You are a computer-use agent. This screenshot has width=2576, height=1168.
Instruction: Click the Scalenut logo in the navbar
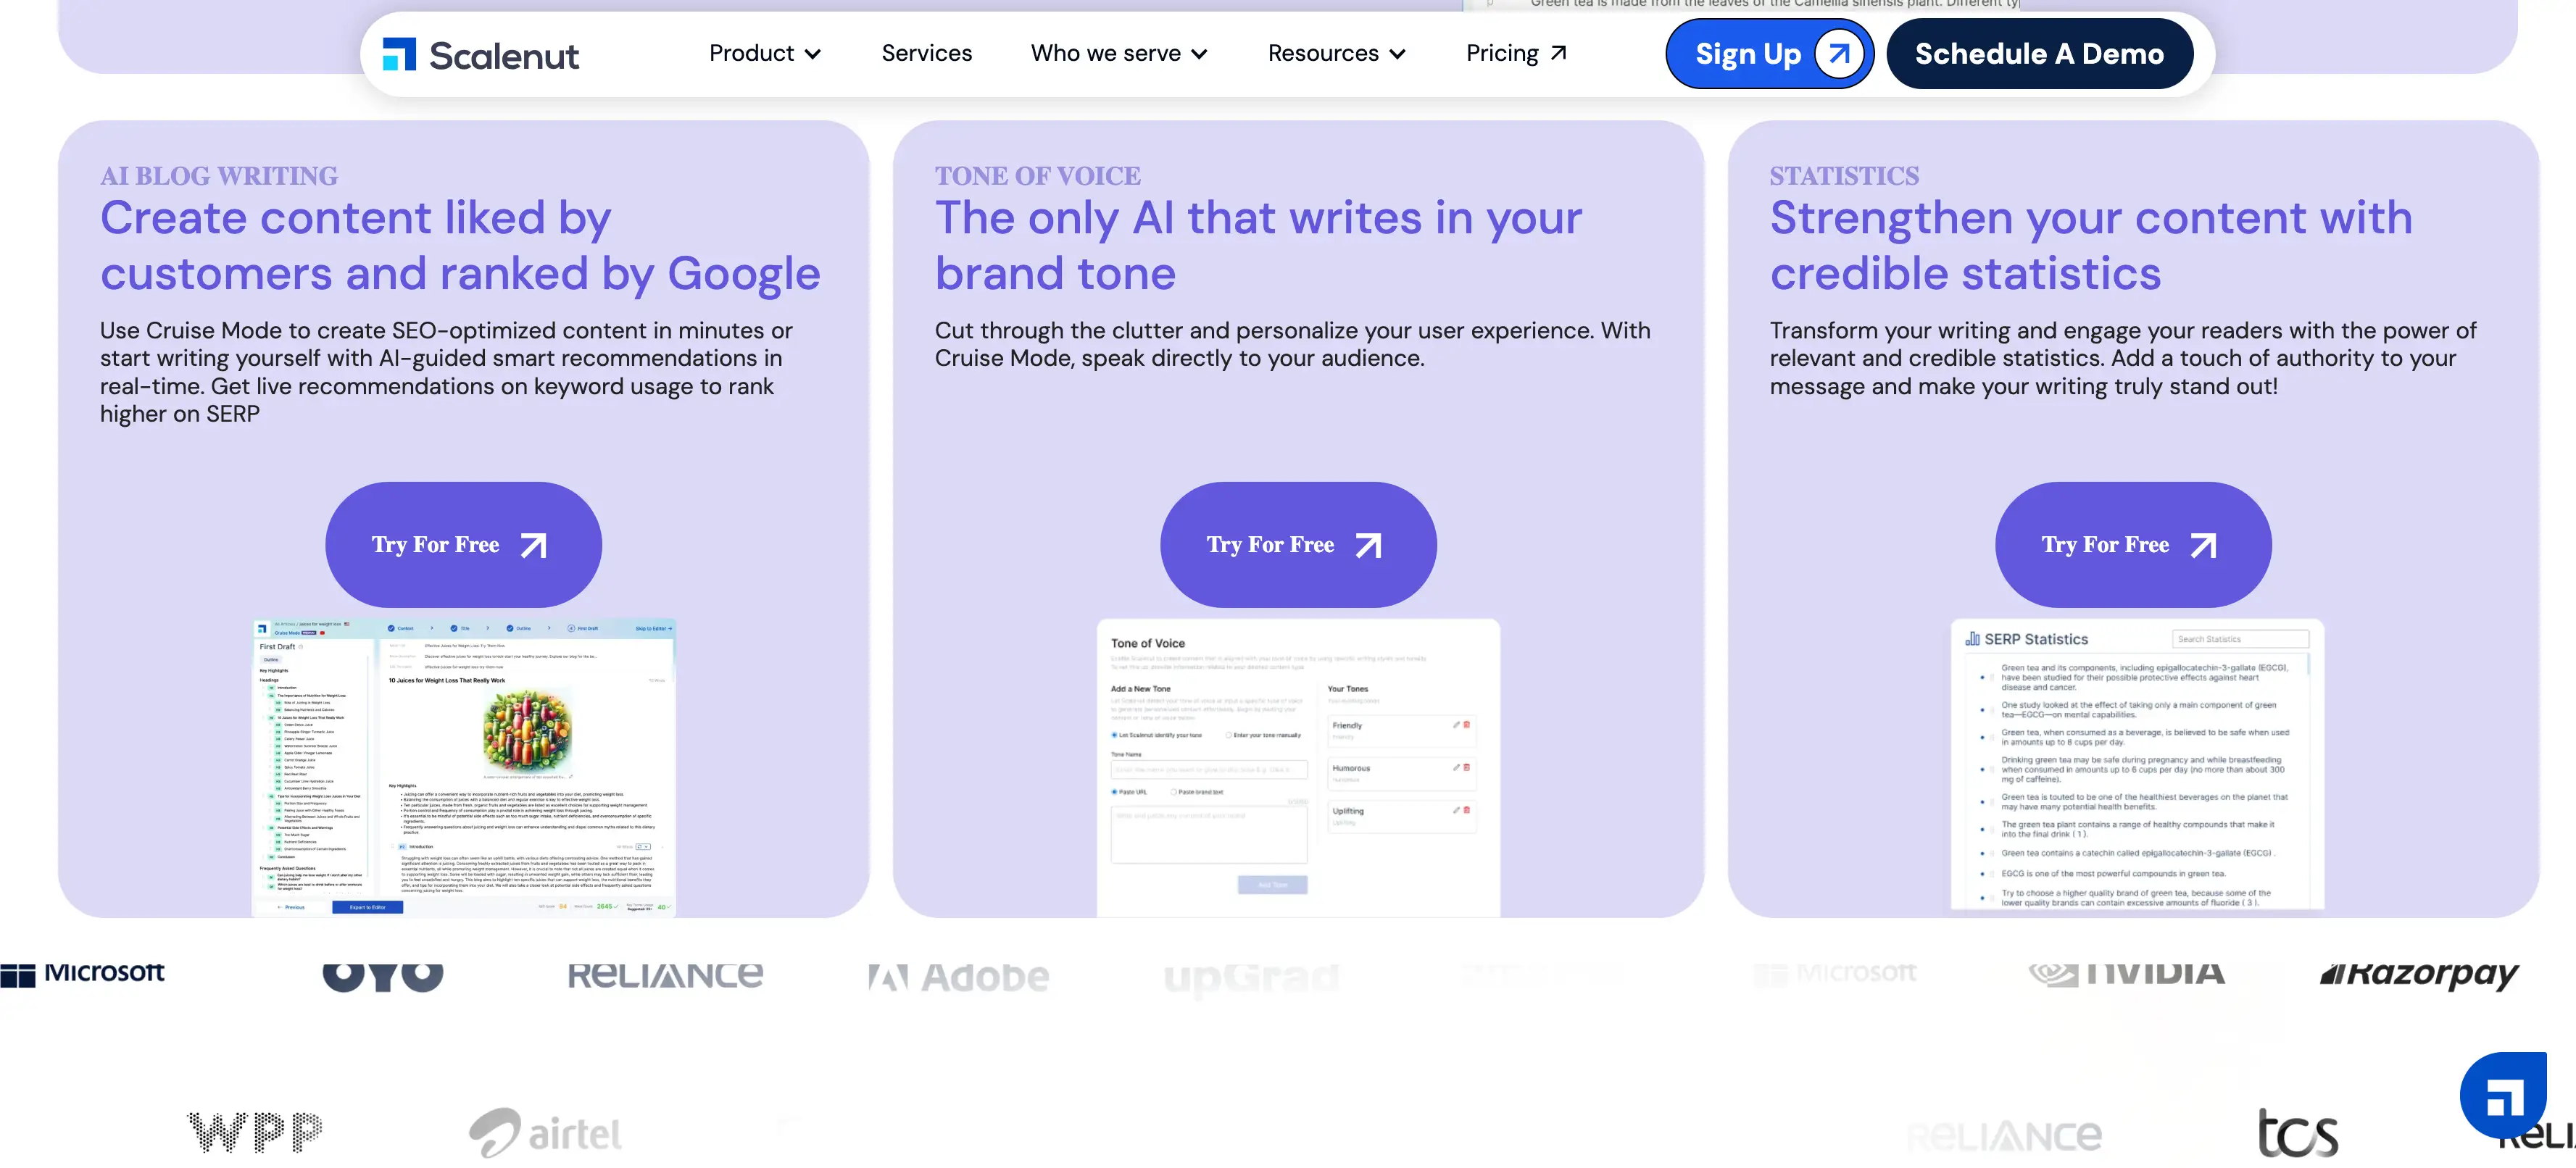tap(480, 55)
